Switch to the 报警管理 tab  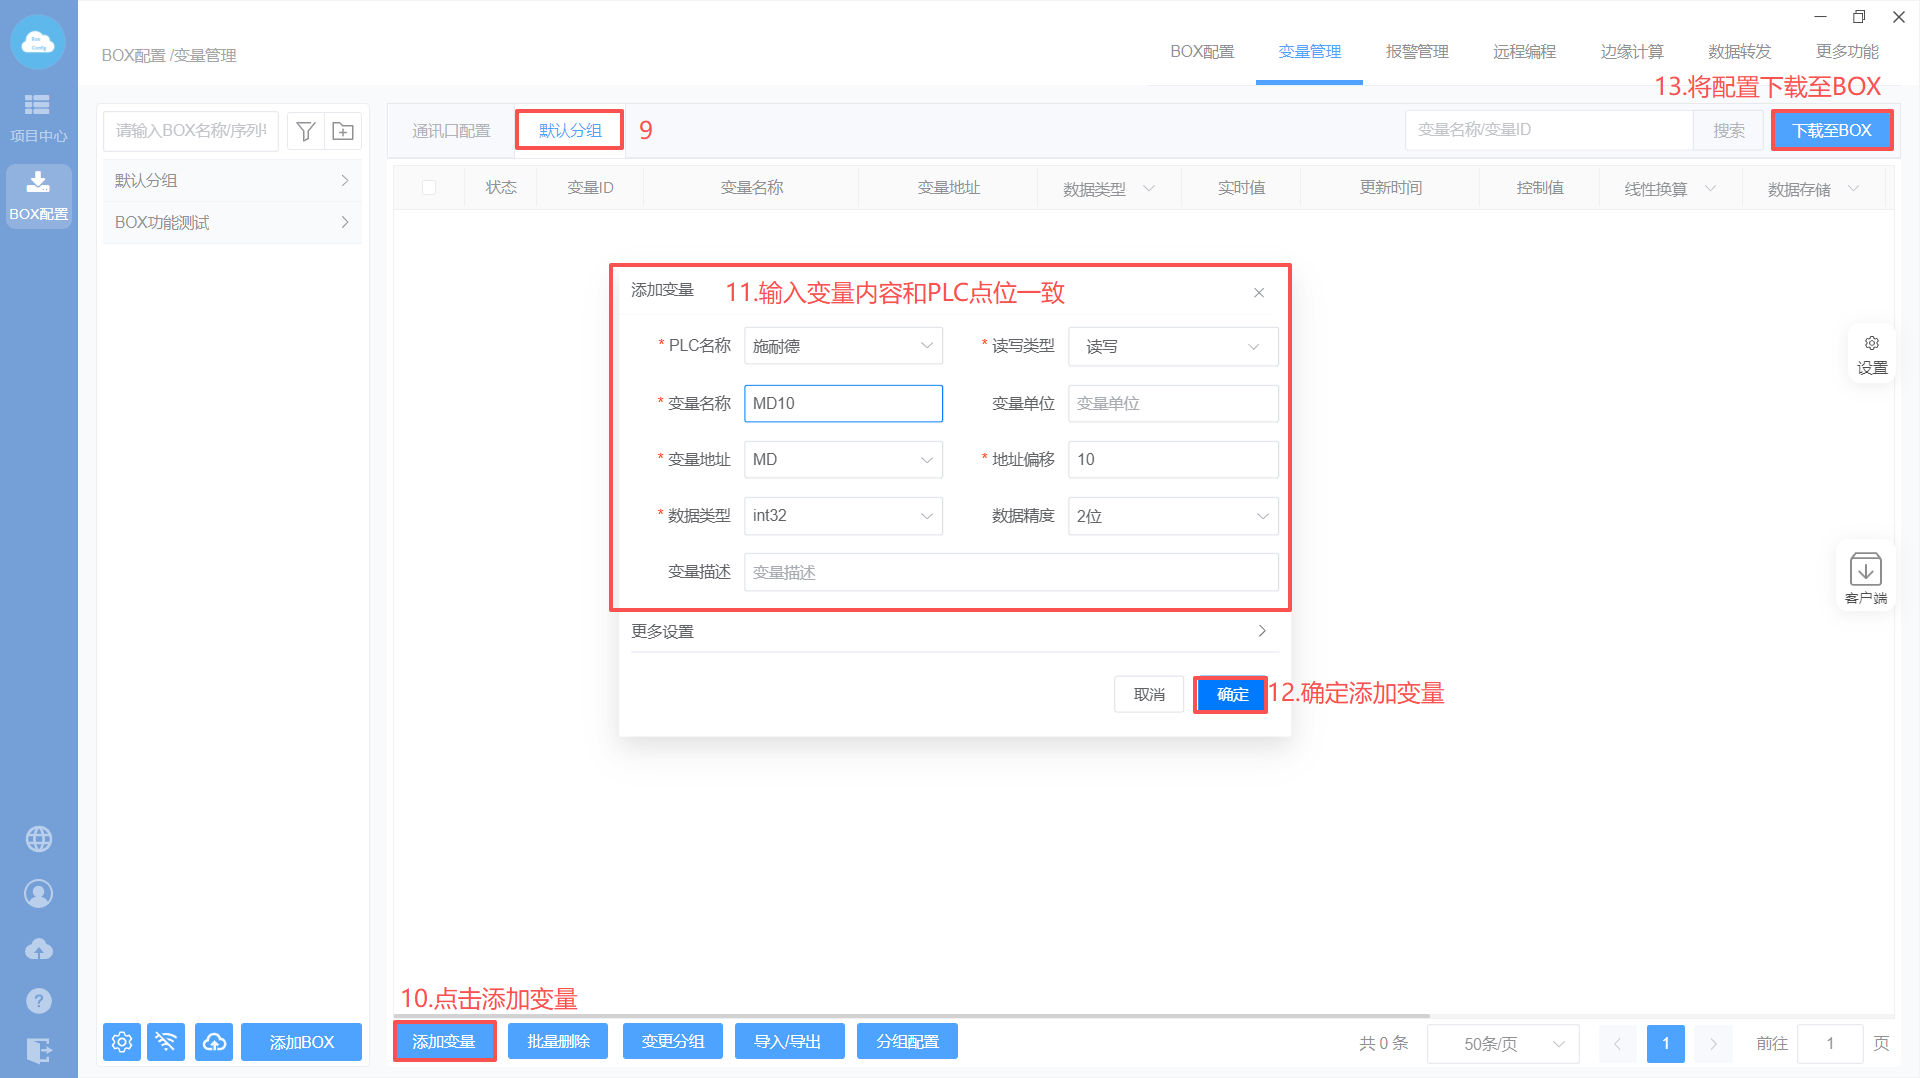pyautogui.click(x=1416, y=51)
